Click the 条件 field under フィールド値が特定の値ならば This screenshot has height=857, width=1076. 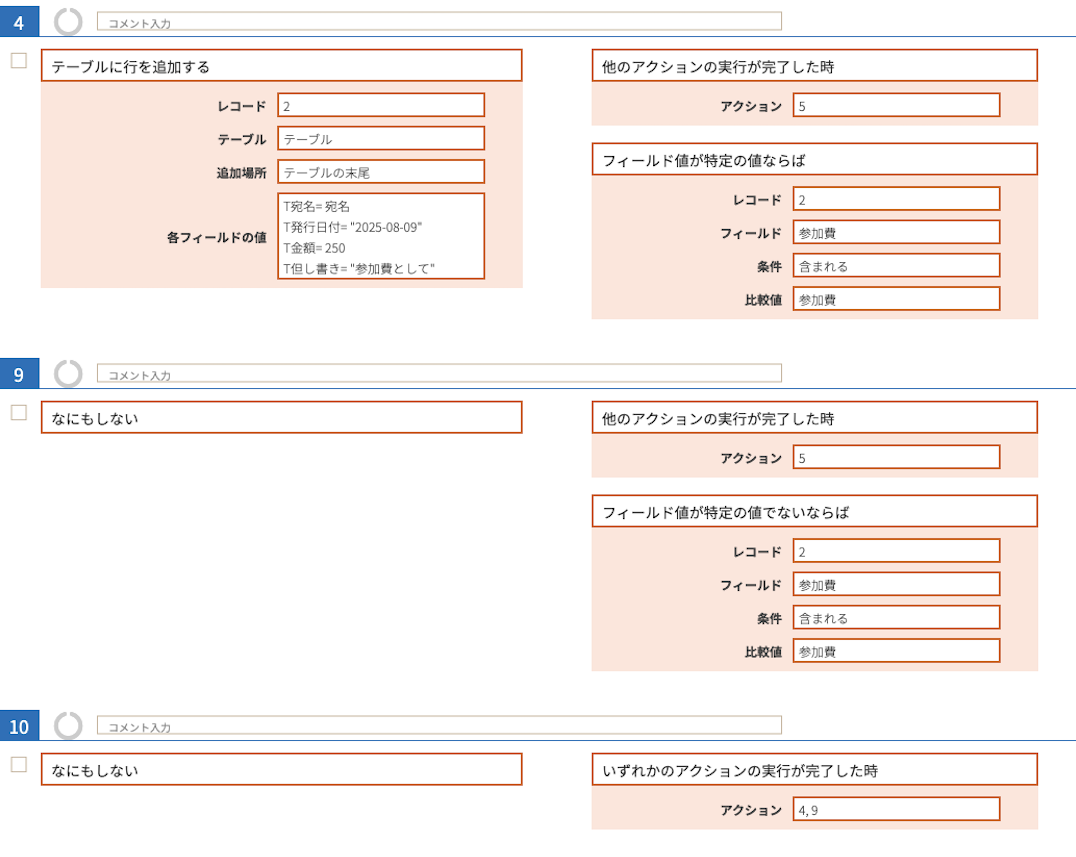896,266
